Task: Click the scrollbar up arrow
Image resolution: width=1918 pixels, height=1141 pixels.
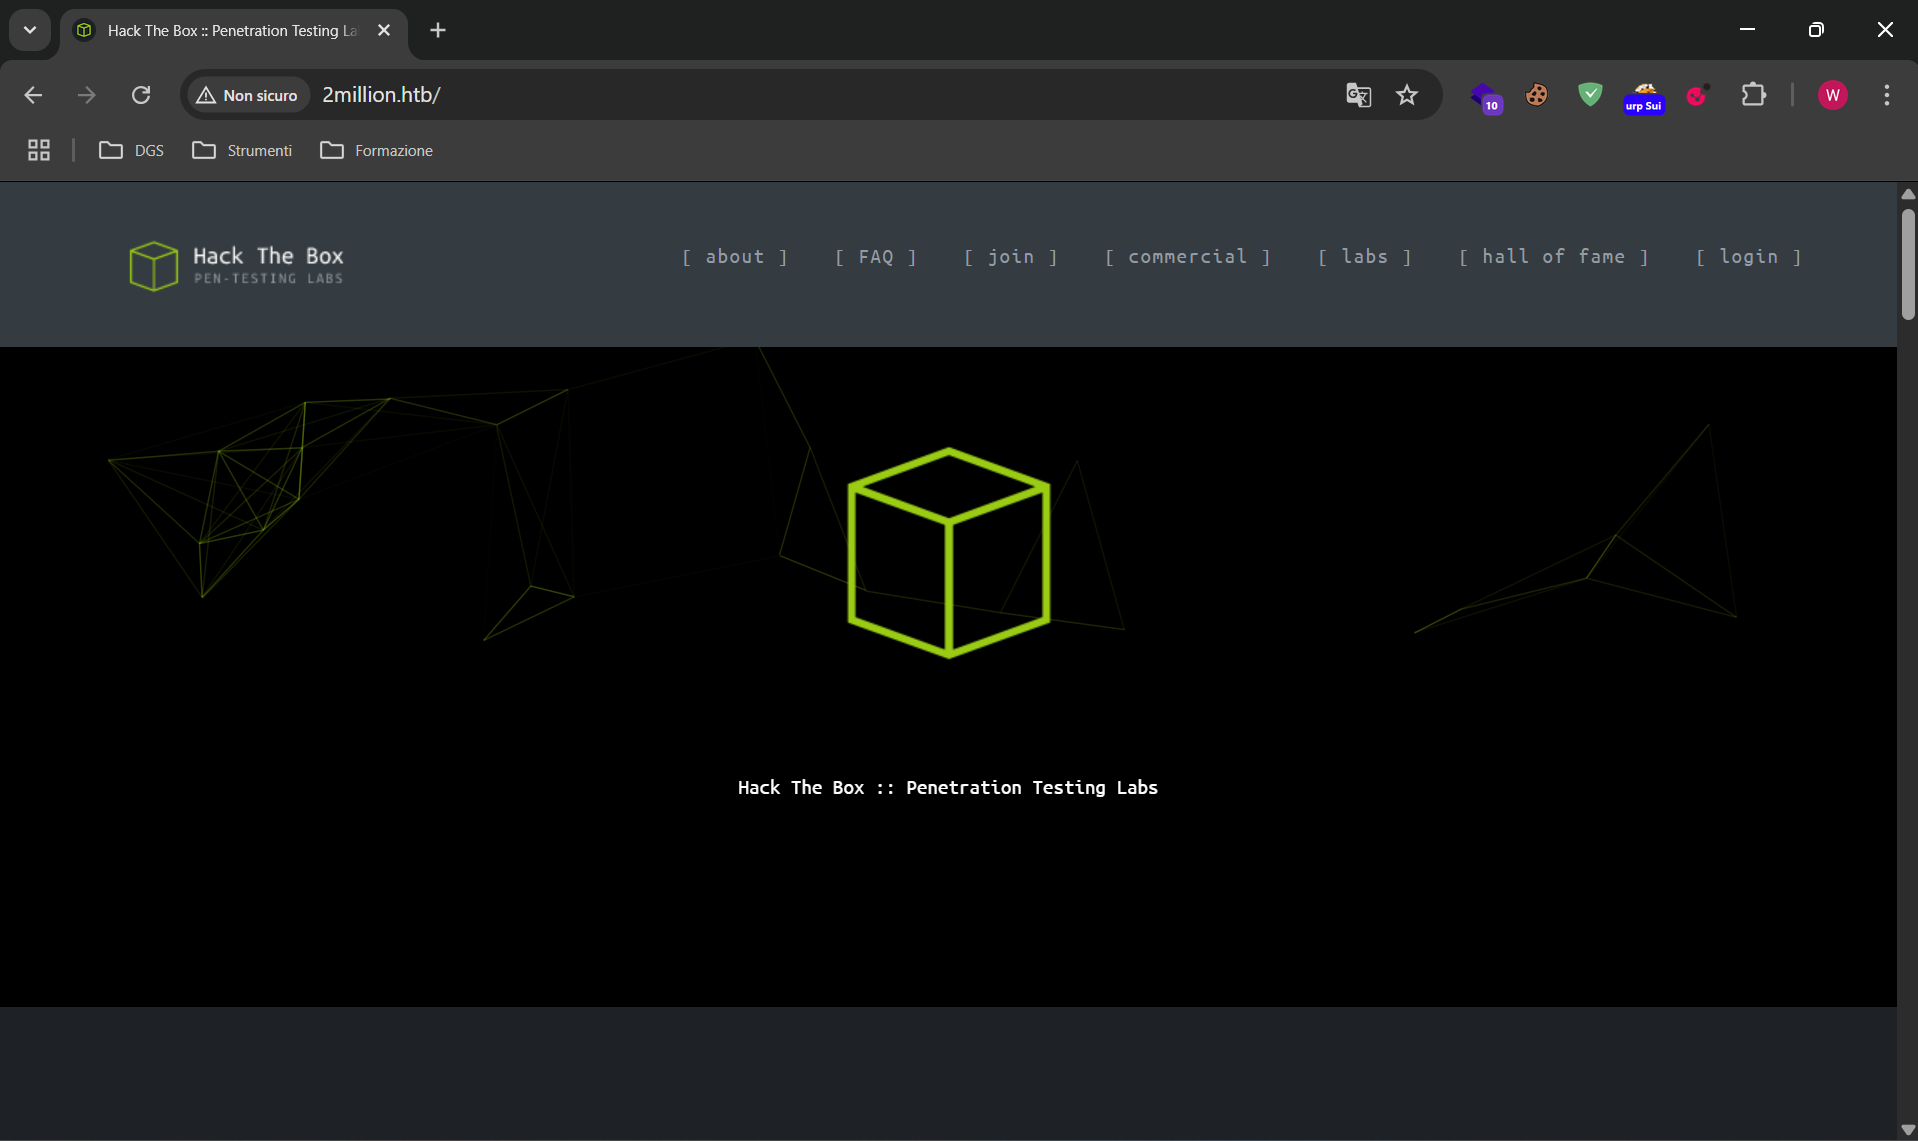Action: [1908, 193]
